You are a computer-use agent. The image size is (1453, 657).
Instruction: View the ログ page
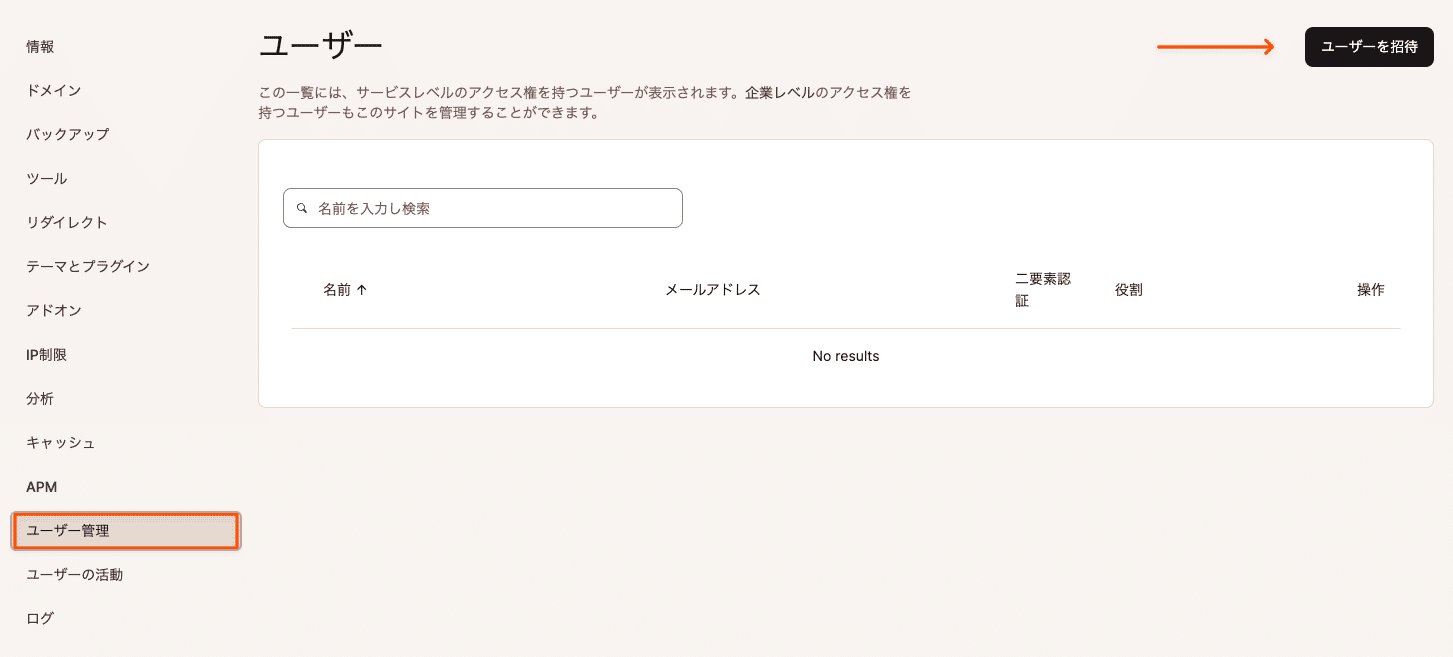pos(37,618)
